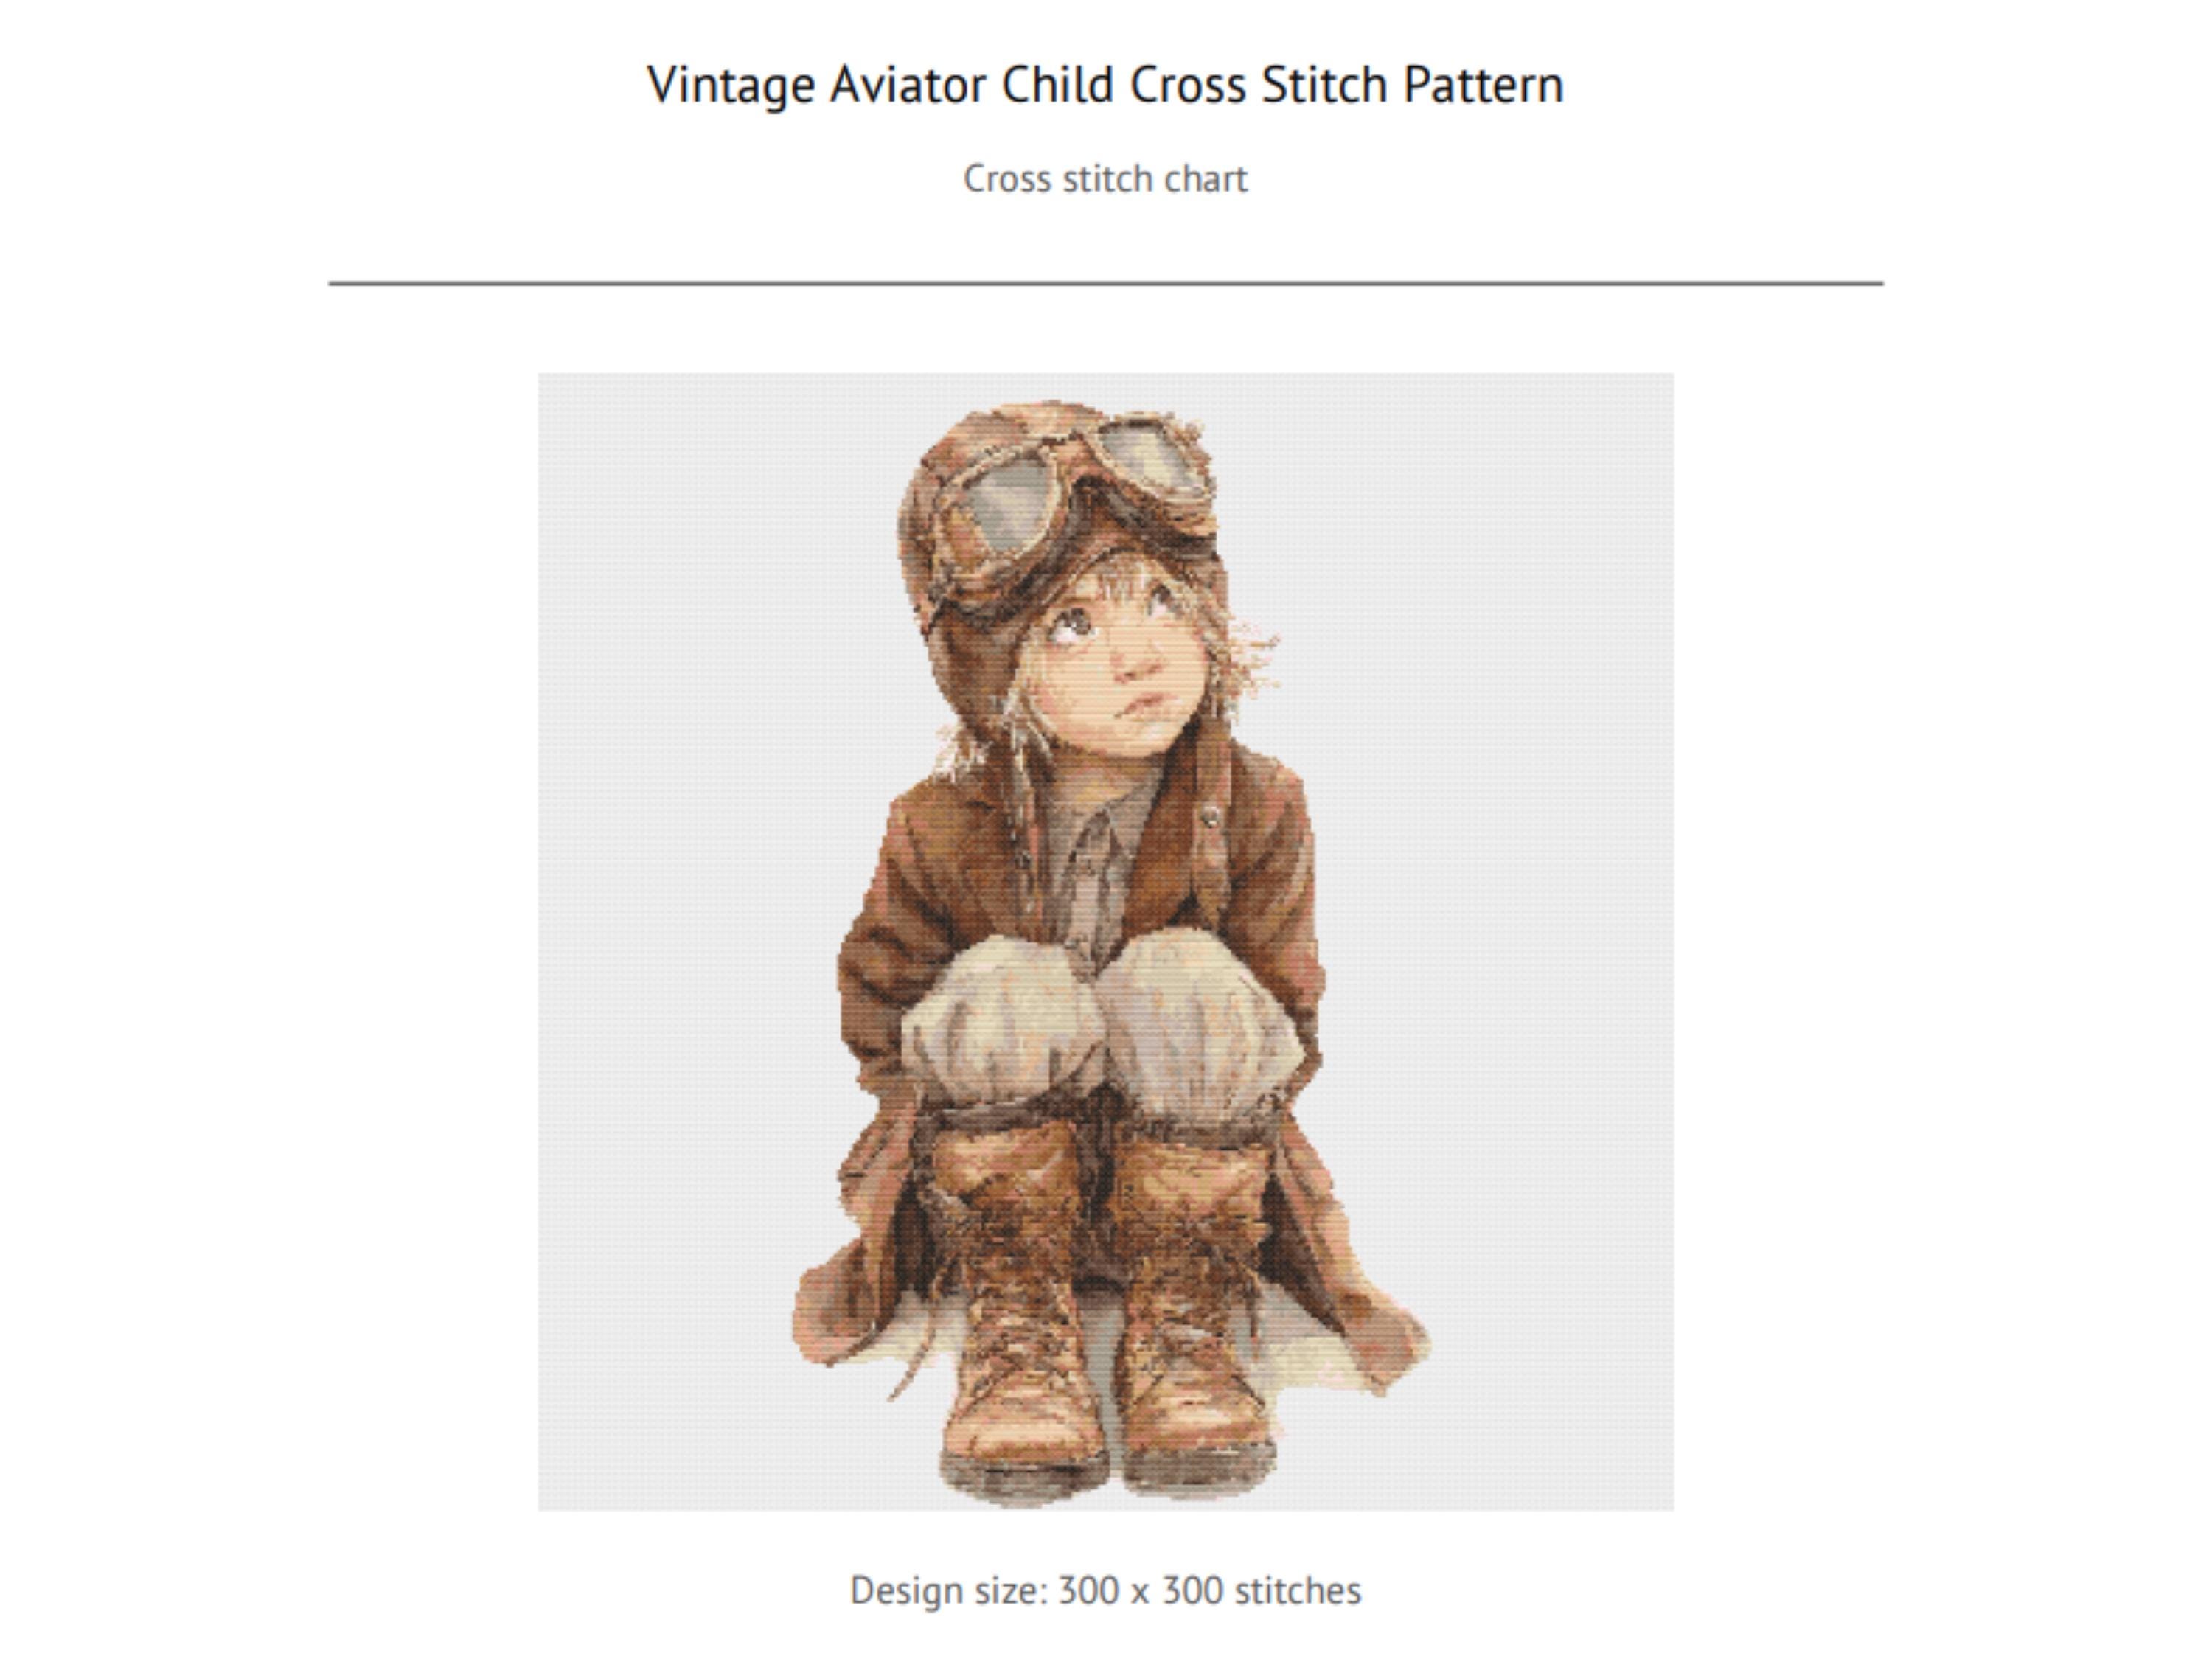Click the horizontal divider line

click(x=1105, y=284)
